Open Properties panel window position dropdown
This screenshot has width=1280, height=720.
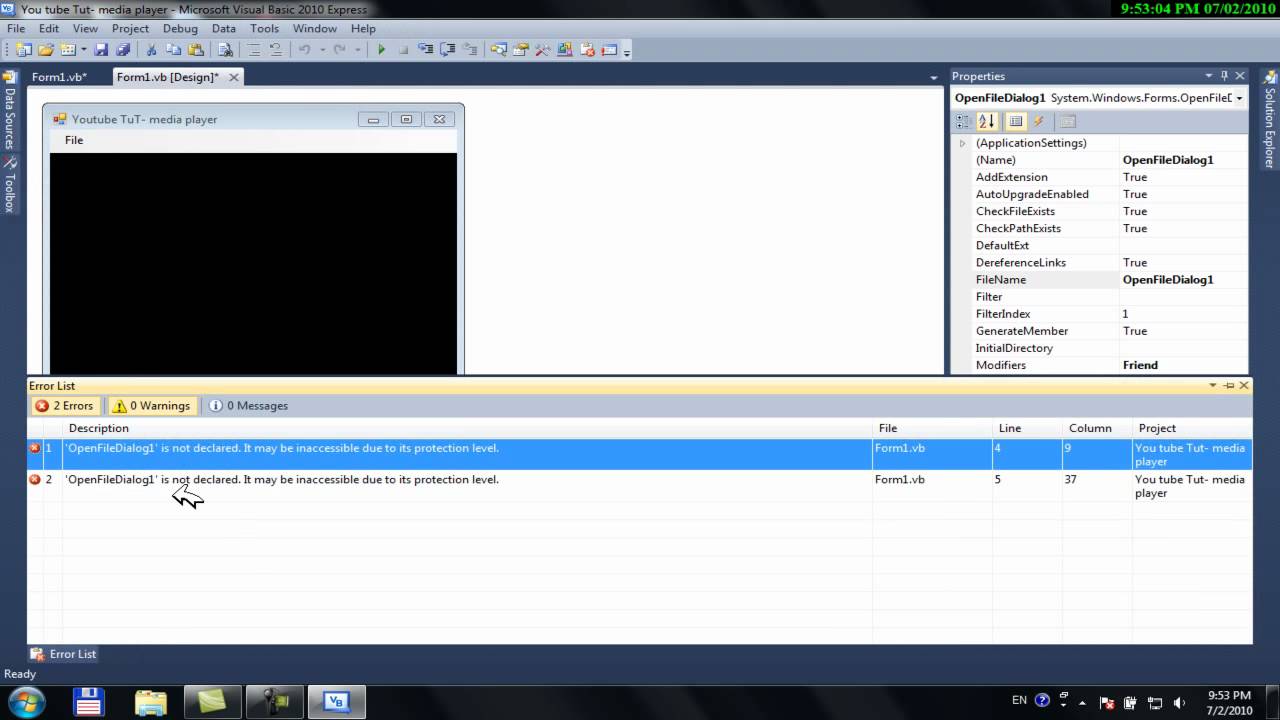[1208, 76]
